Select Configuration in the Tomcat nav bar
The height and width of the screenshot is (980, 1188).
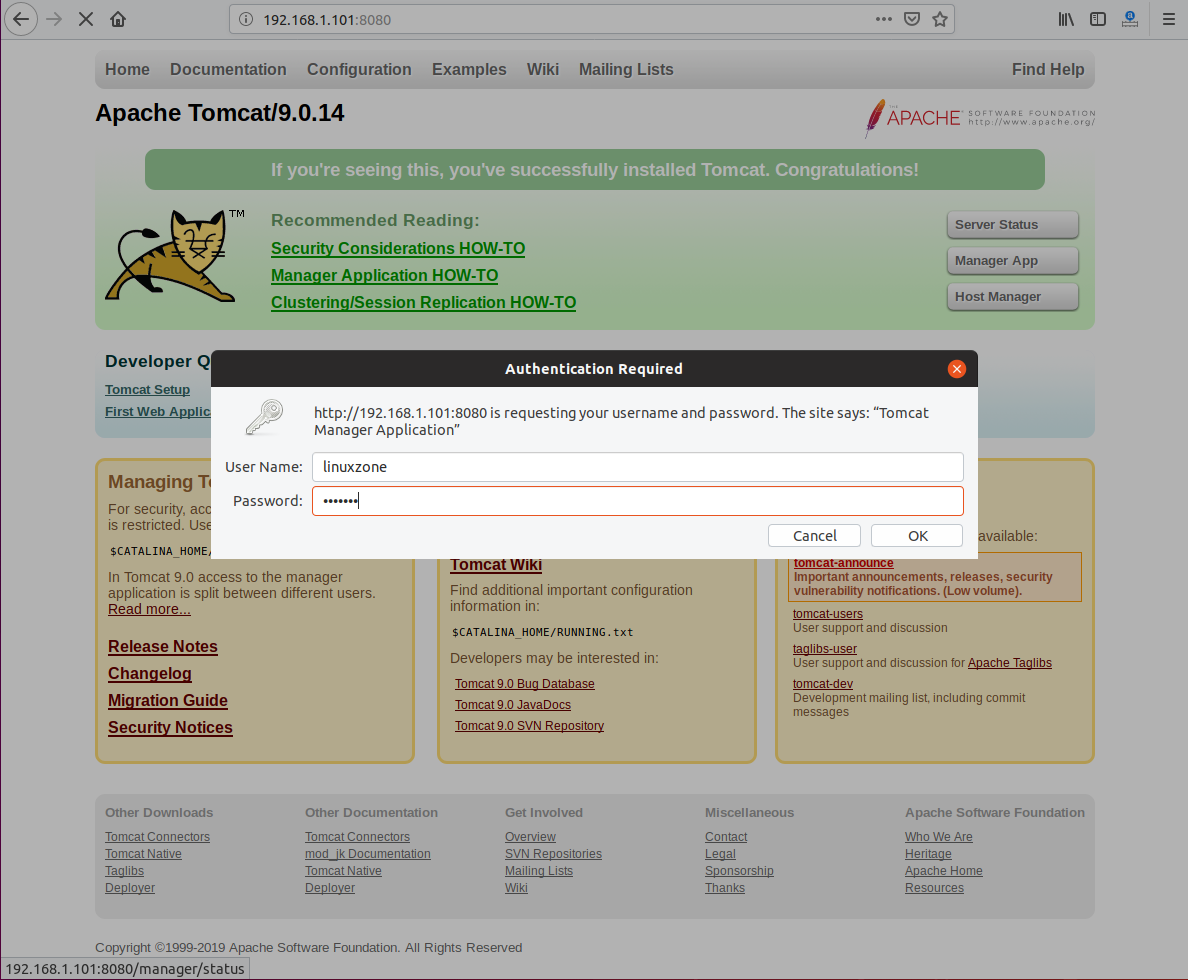tap(359, 70)
